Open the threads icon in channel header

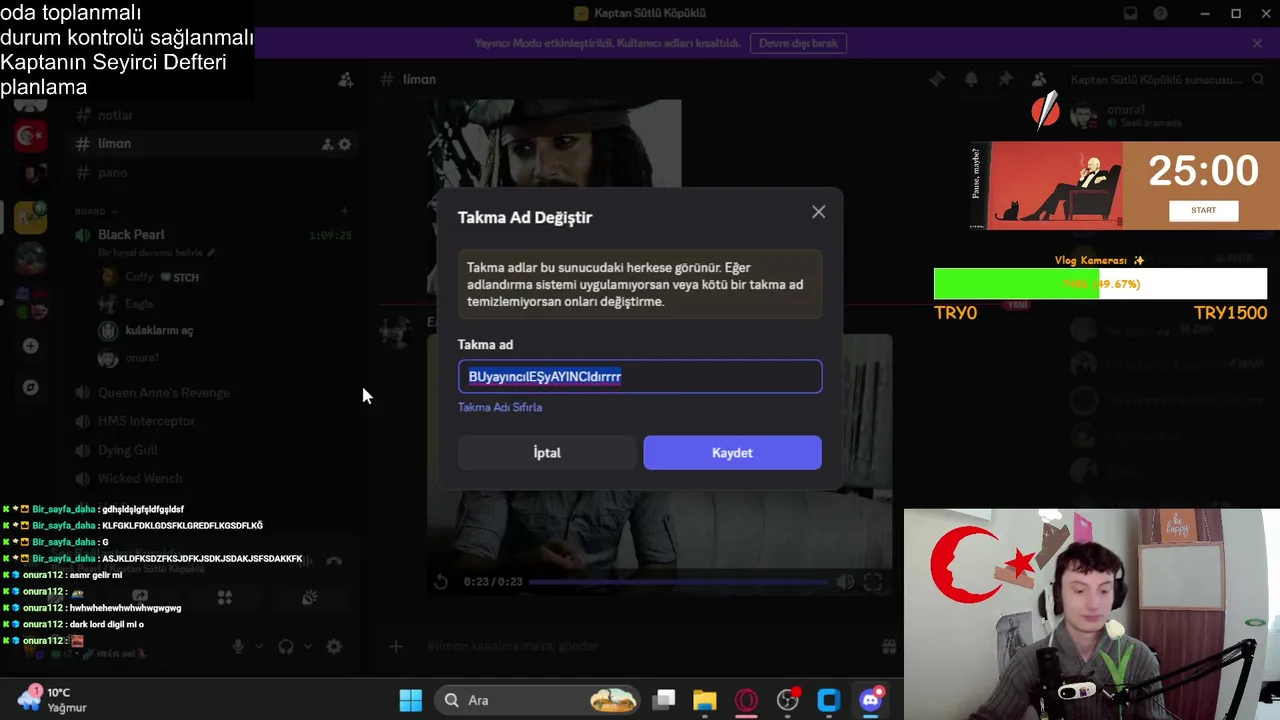(937, 79)
